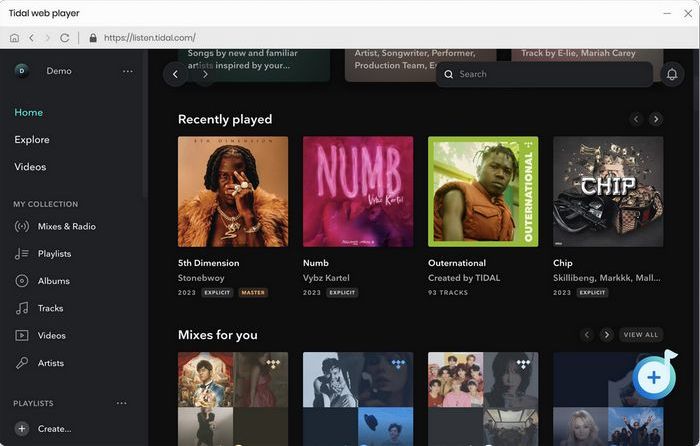Click the MASTER badge under 5th Dimension

pyautogui.click(x=253, y=292)
